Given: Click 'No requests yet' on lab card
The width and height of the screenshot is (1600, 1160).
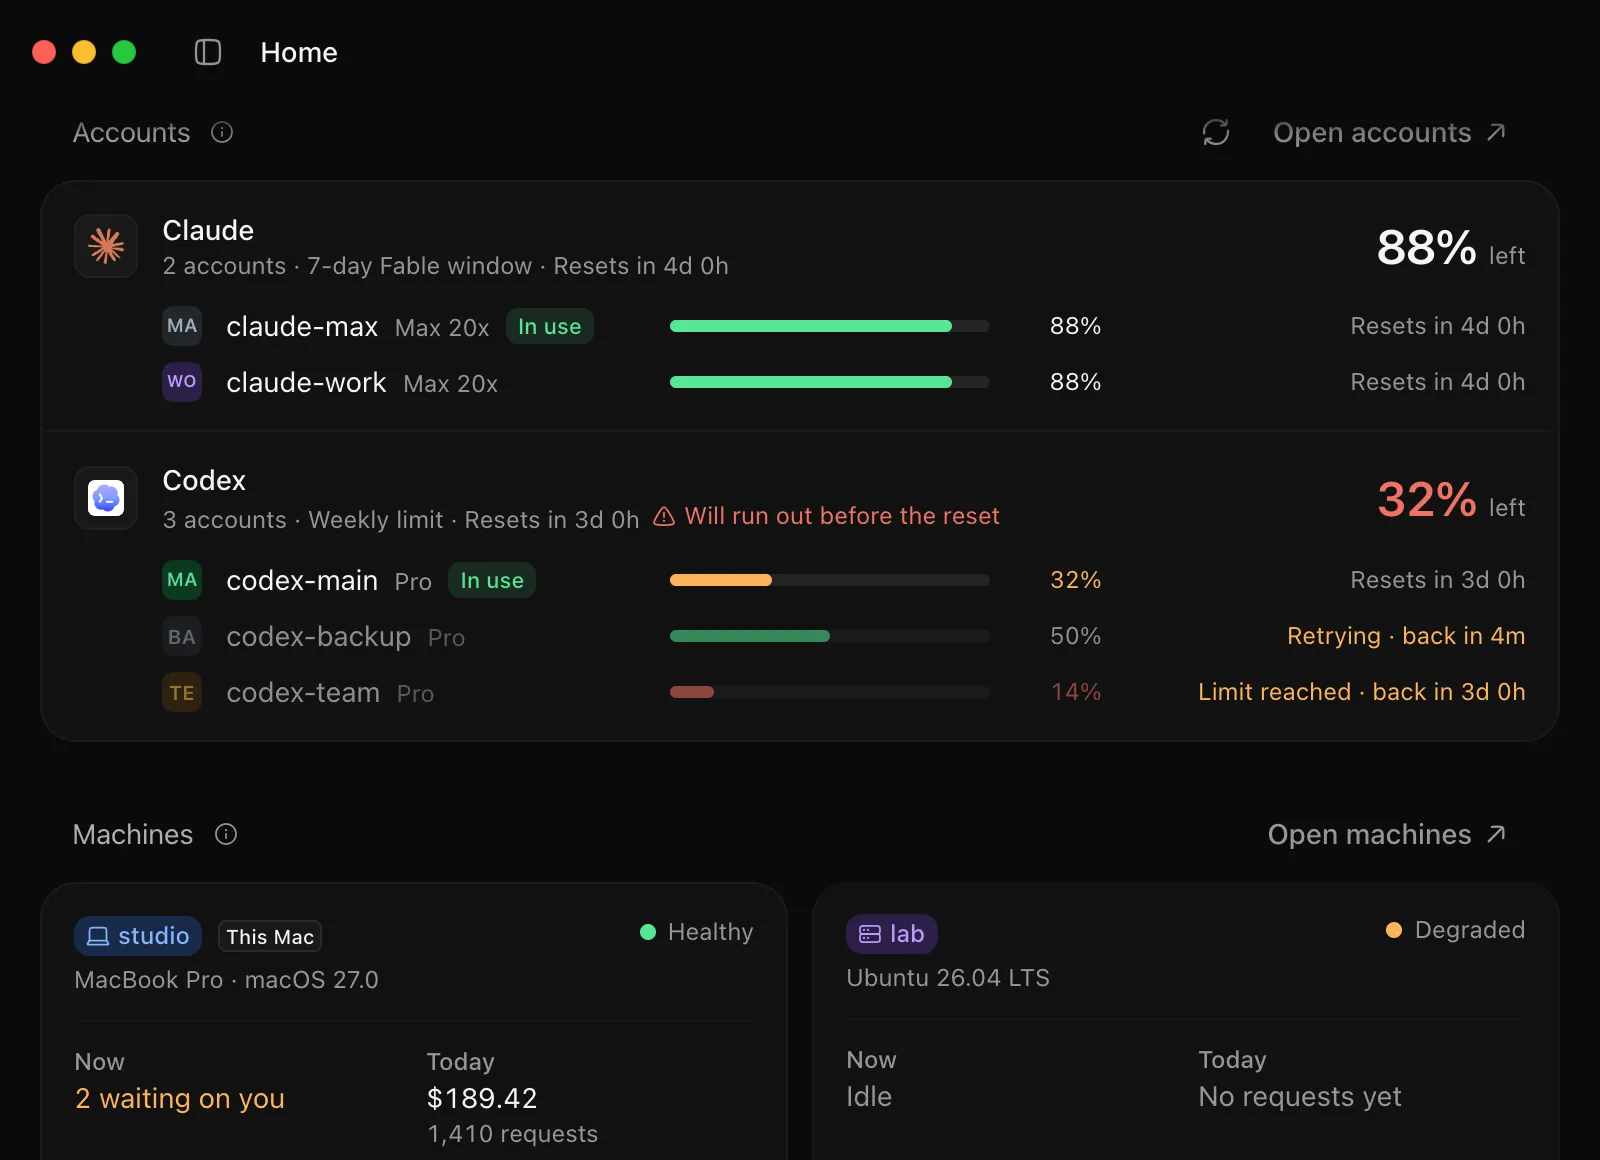Looking at the screenshot, I should pos(1300,1096).
